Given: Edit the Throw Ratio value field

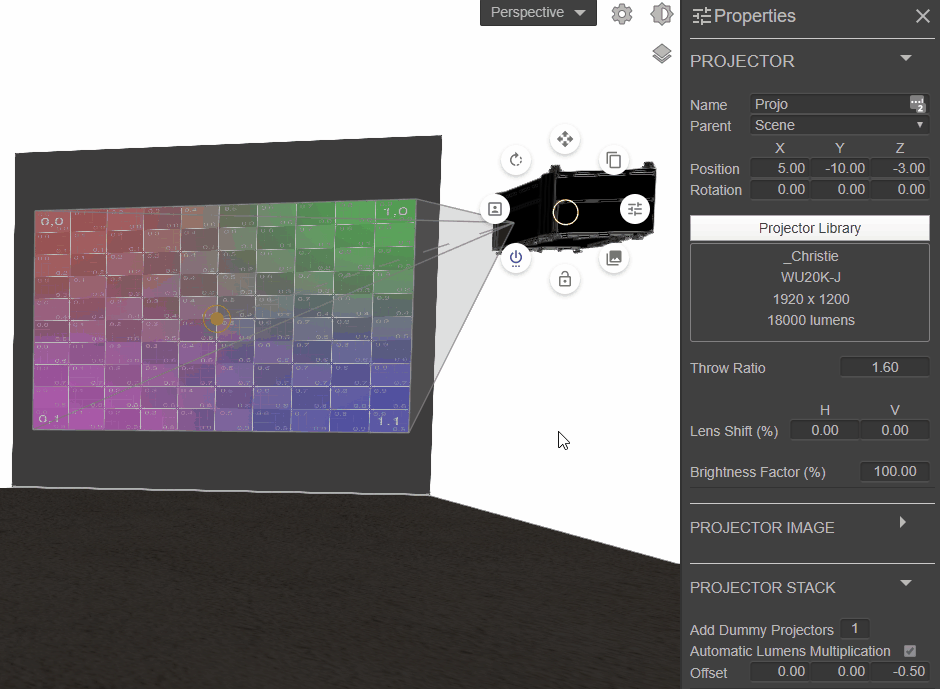Looking at the screenshot, I should pyautogui.click(x=884, y=367).
